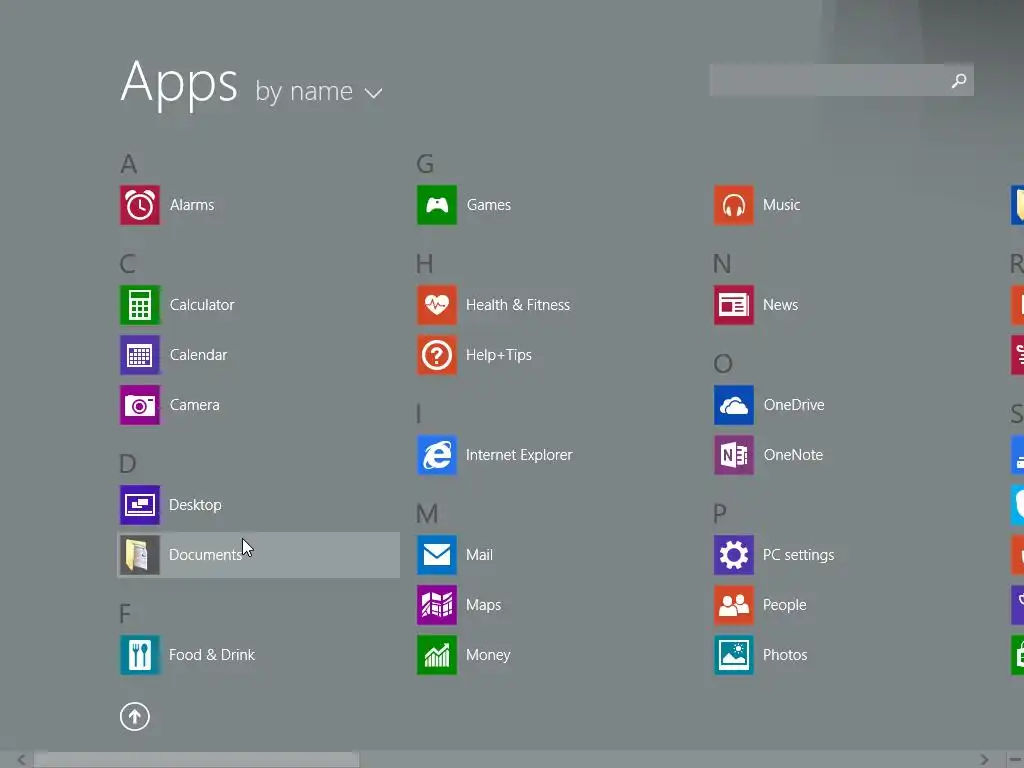
Task: Click the 'Money' label text
Action: pos(488,655)
